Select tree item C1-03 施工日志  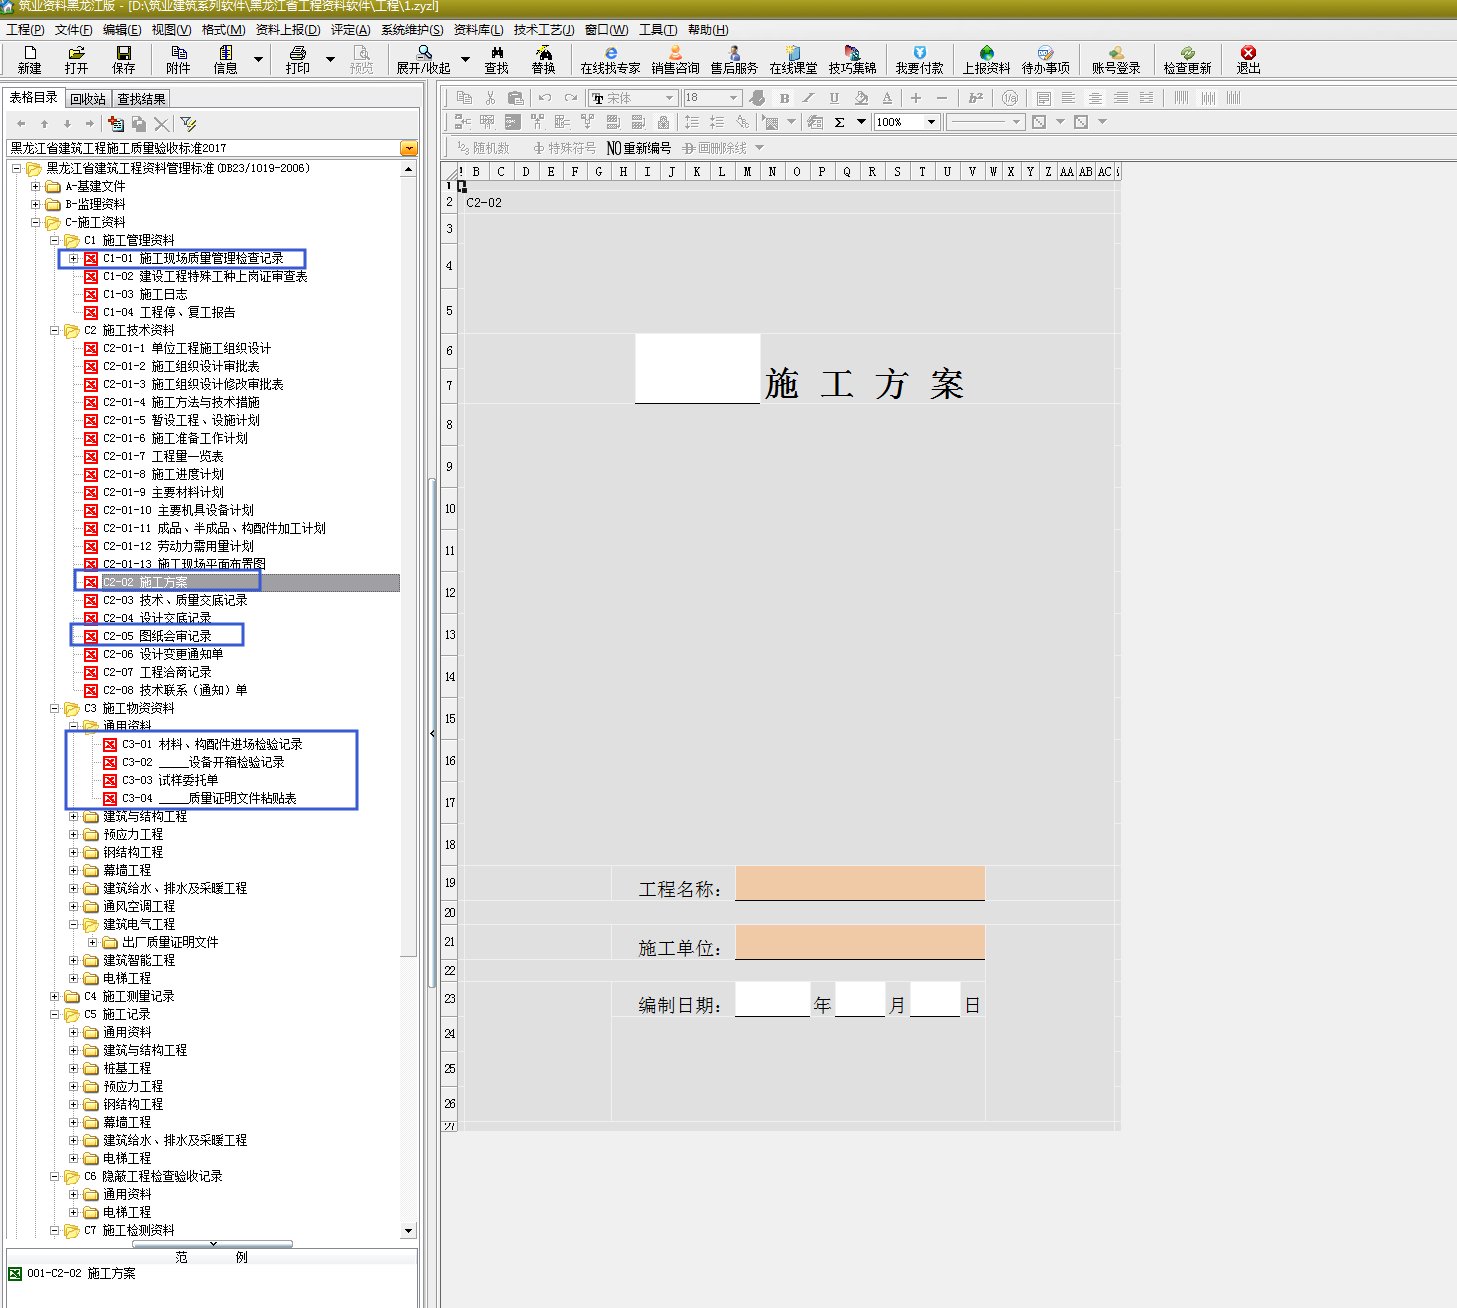[145, 294]
